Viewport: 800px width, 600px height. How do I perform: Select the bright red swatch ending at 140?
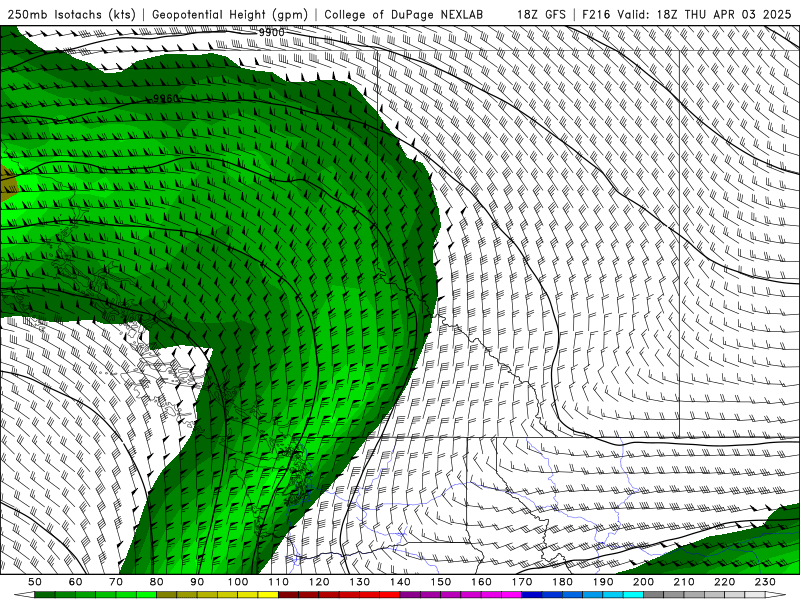click(x=390, y=595)
